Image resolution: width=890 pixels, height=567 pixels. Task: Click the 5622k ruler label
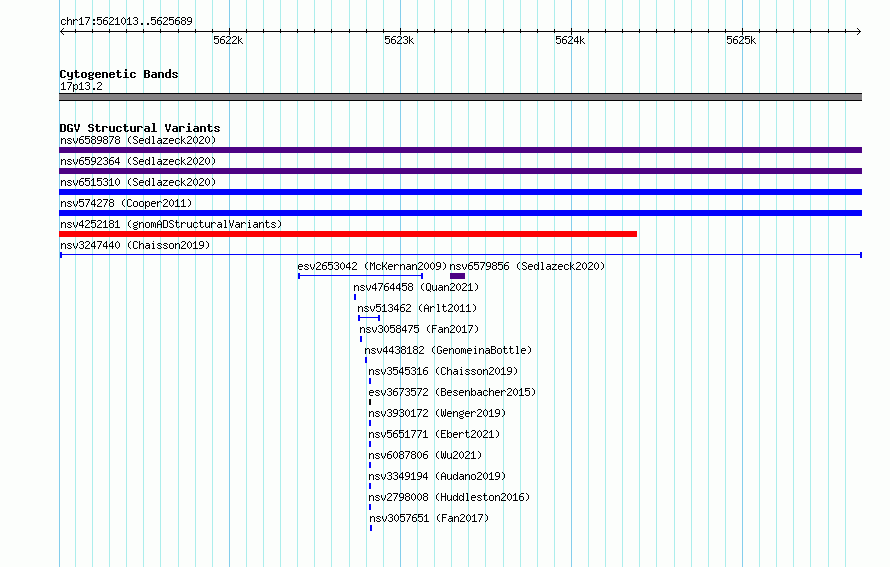[228, 40]
